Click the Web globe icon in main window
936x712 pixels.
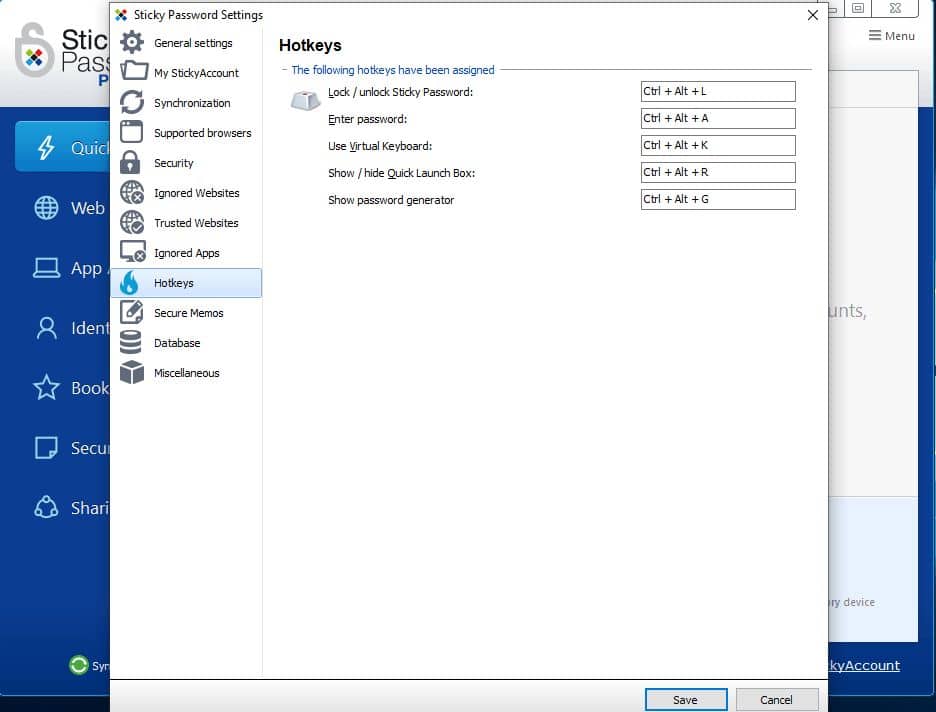coord(46,208)
